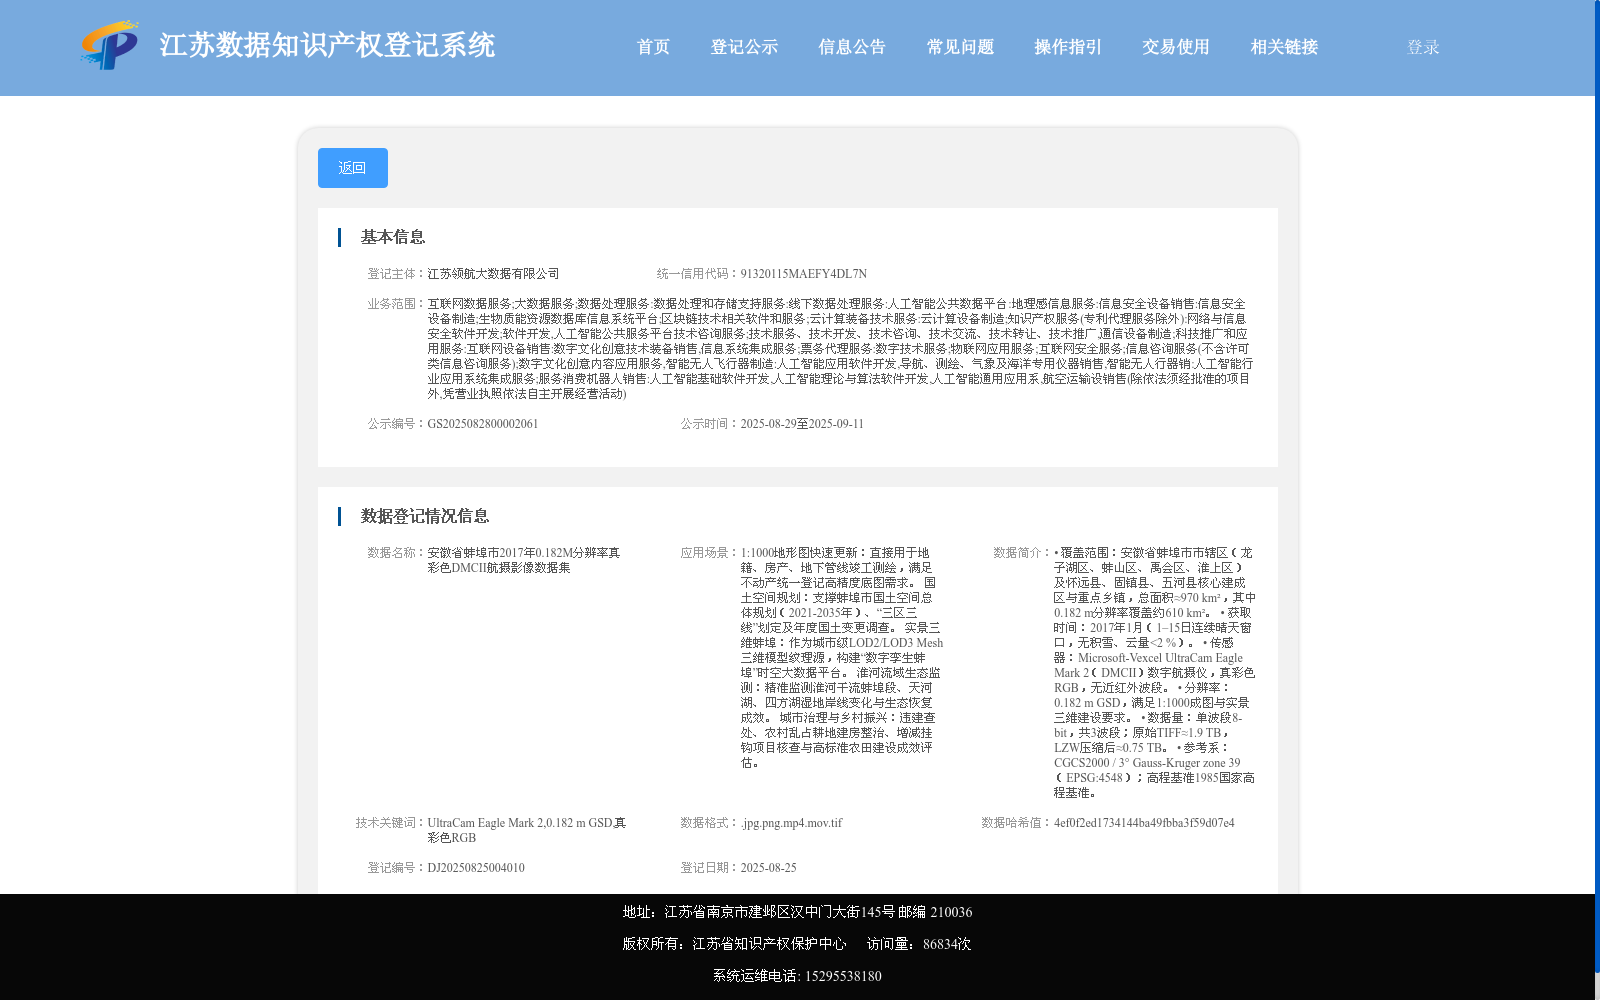This screenshot has height=1000, width=1600.
Task: Select 常见问题 in the top navigation
Action: click(960, 47)
